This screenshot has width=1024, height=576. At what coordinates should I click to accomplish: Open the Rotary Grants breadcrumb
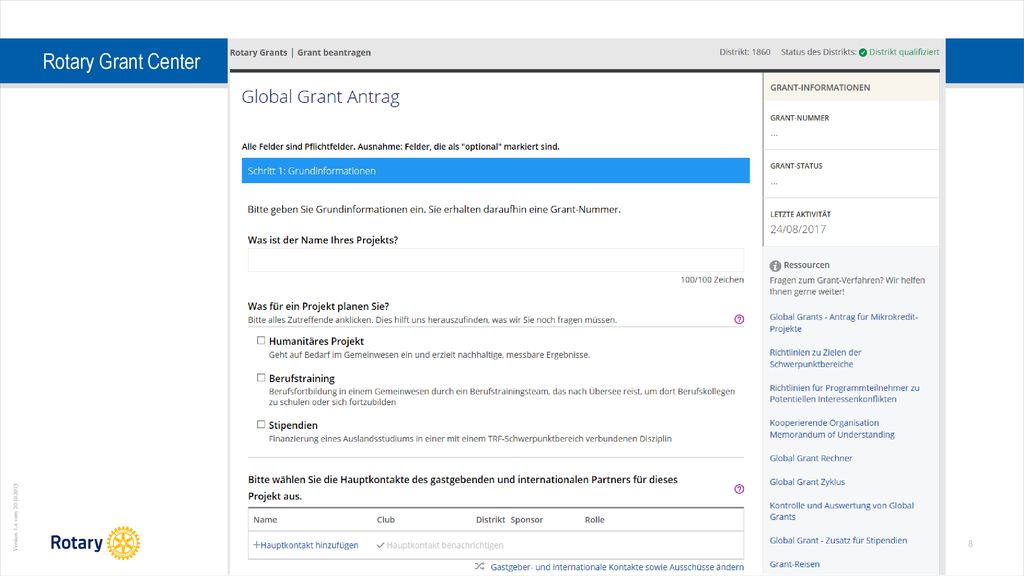259,53
